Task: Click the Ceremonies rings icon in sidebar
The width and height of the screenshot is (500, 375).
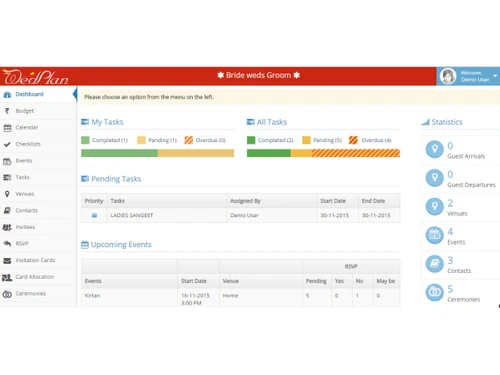Action: pos(7,294)
